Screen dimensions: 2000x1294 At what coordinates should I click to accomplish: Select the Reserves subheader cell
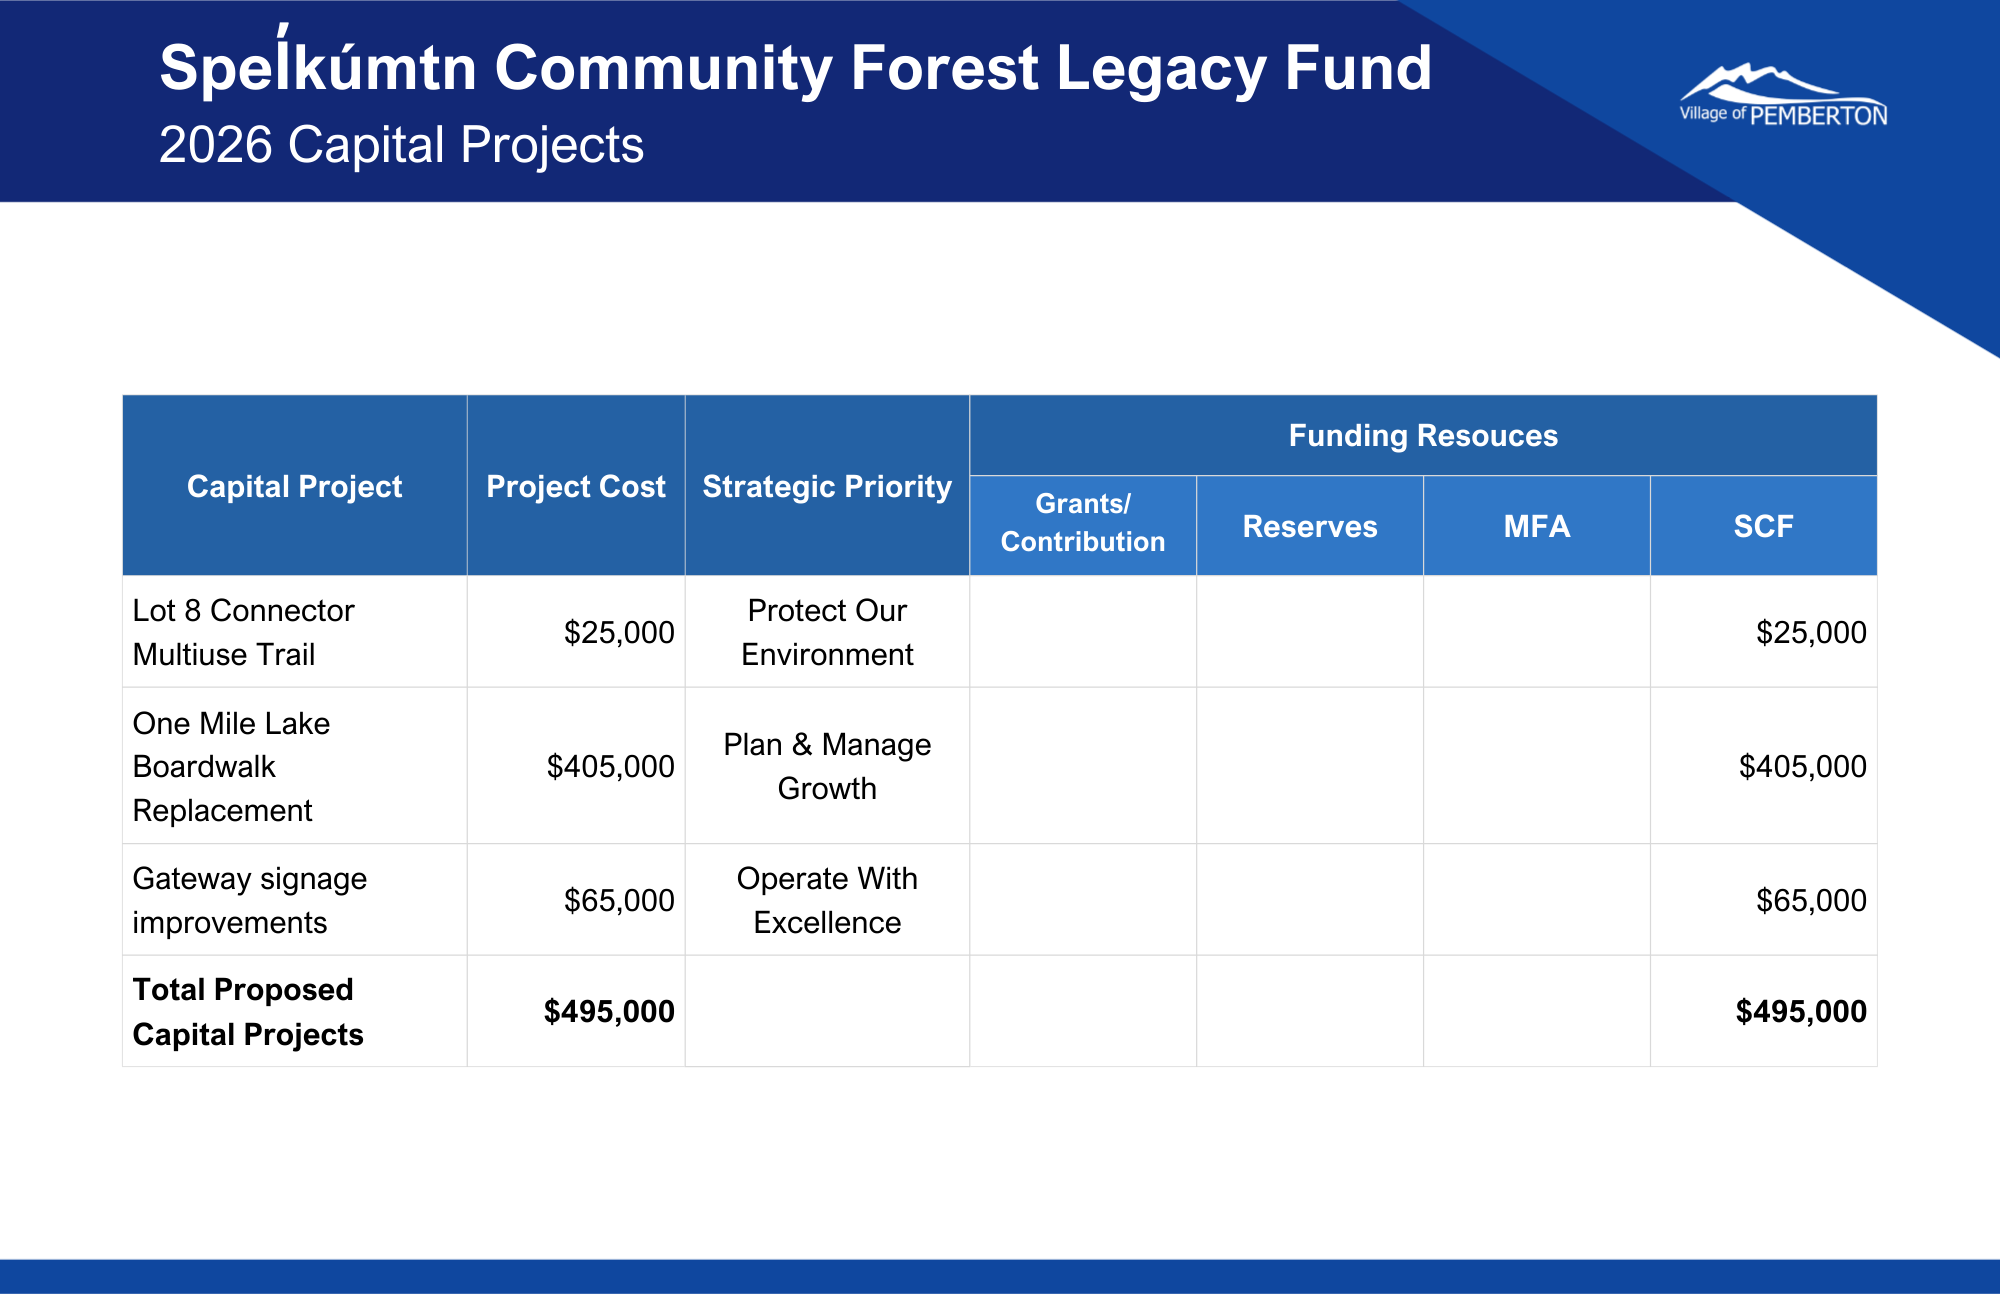point(1309,526)
